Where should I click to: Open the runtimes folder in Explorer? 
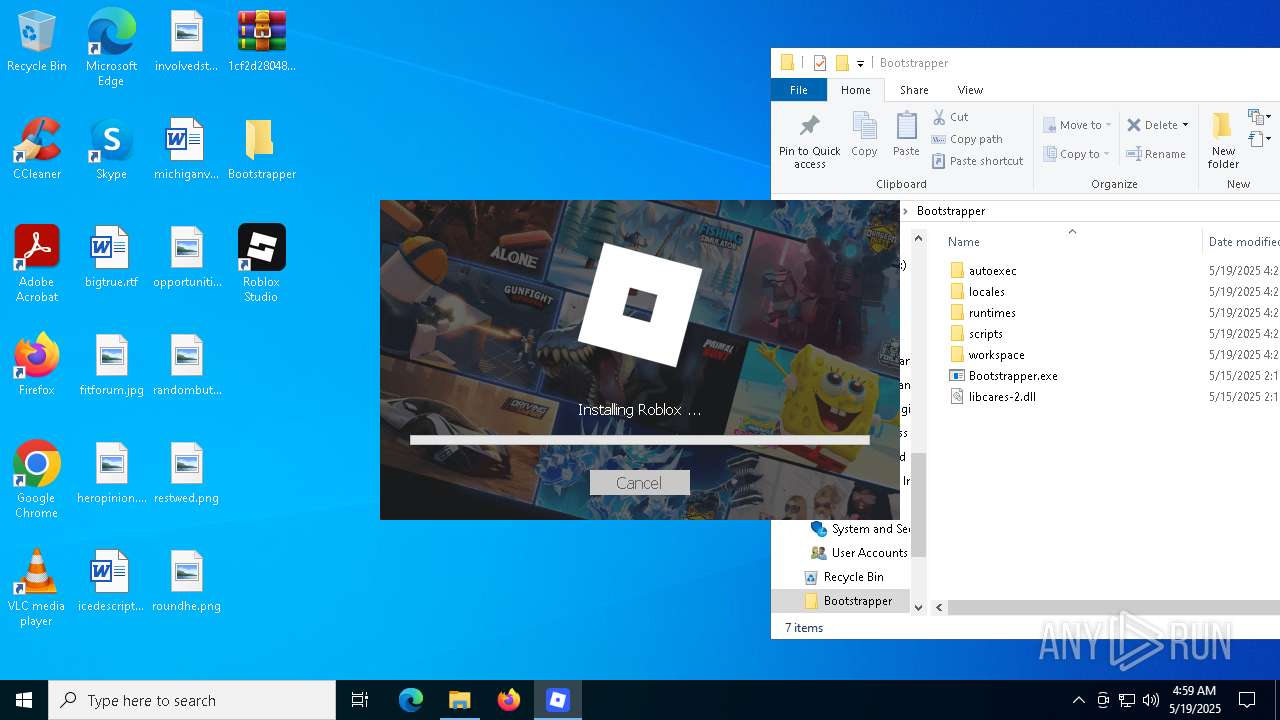click(982, 313)
